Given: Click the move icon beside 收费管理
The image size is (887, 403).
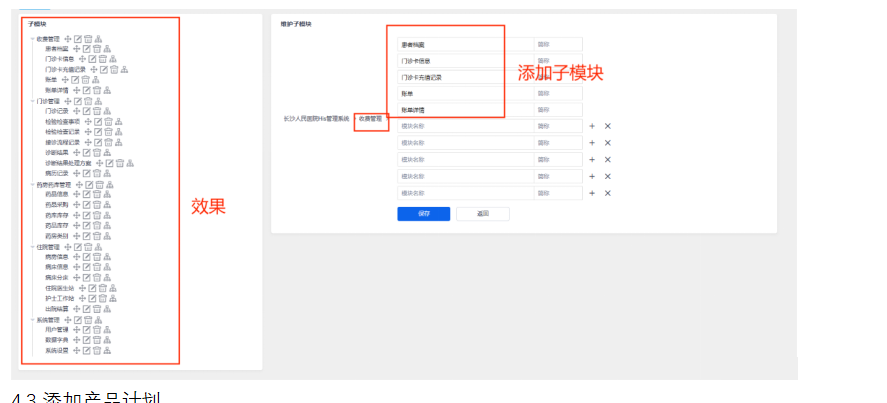Looking at the screenshot, I should tap(67, 38).
